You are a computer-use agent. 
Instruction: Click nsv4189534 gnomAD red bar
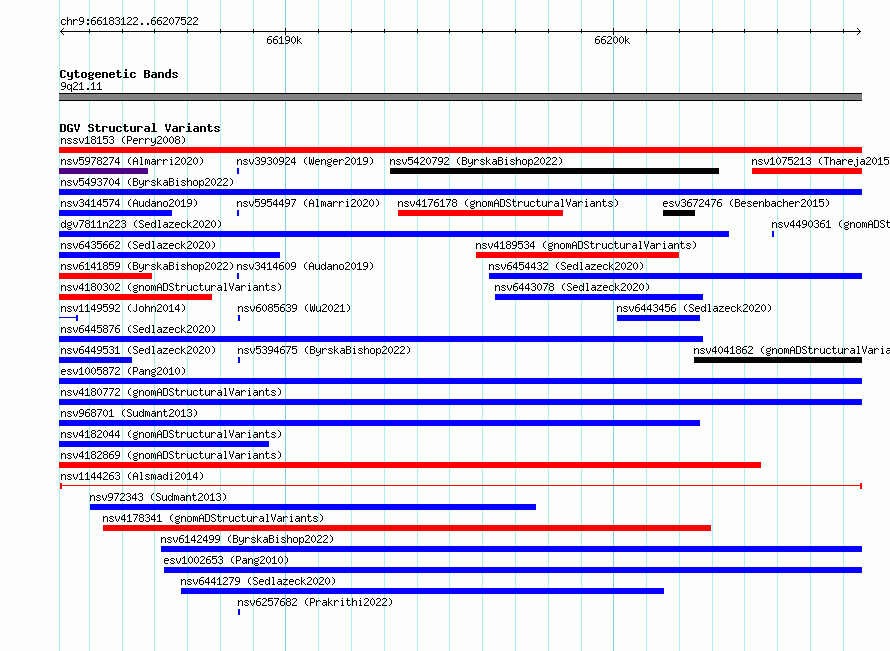coord(577,255)
